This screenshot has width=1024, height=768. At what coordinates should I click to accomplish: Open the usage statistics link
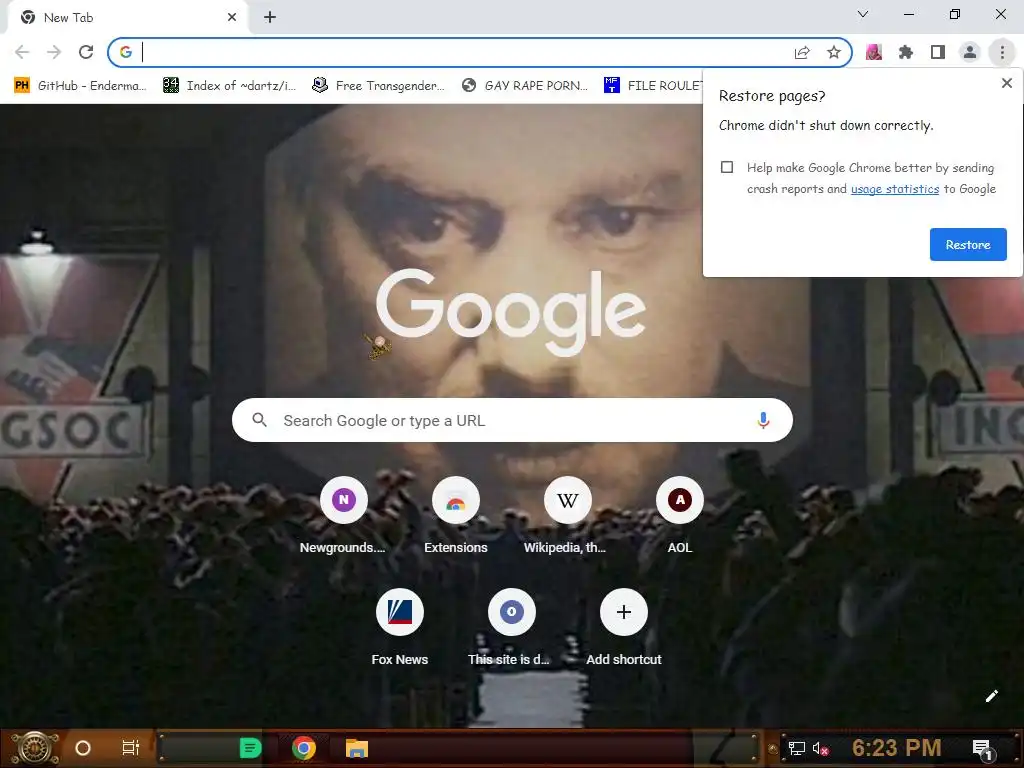coord(895,189)
